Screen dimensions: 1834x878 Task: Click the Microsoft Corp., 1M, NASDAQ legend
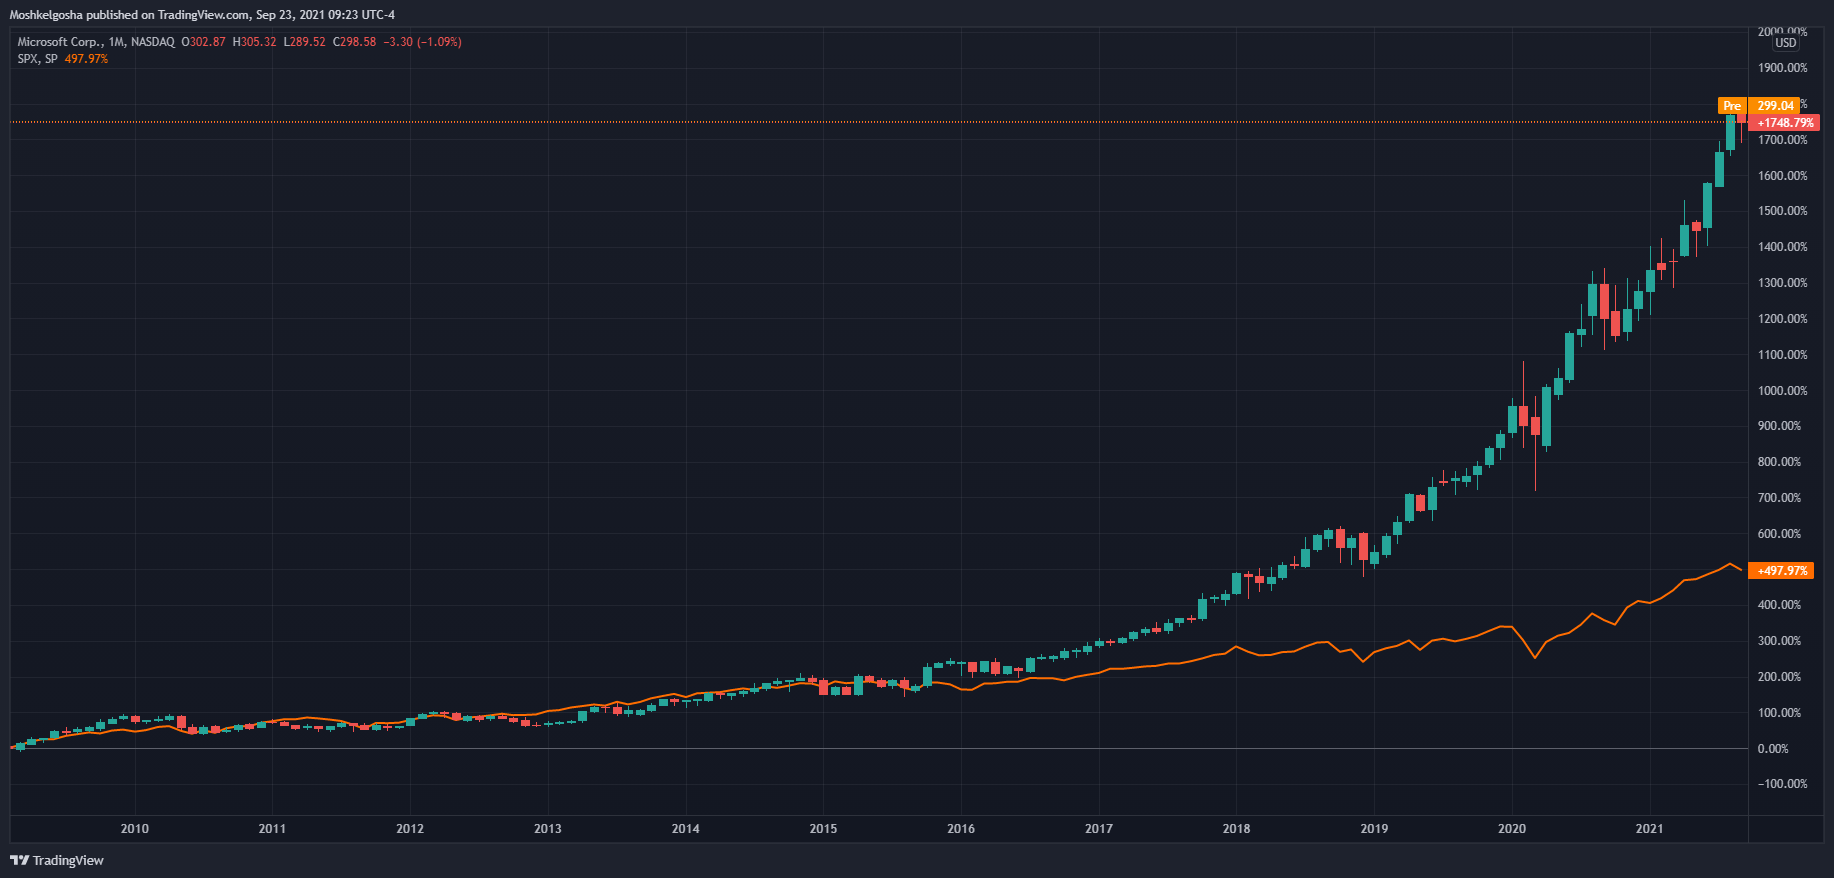pyautogui.click(x=96, y=42)
